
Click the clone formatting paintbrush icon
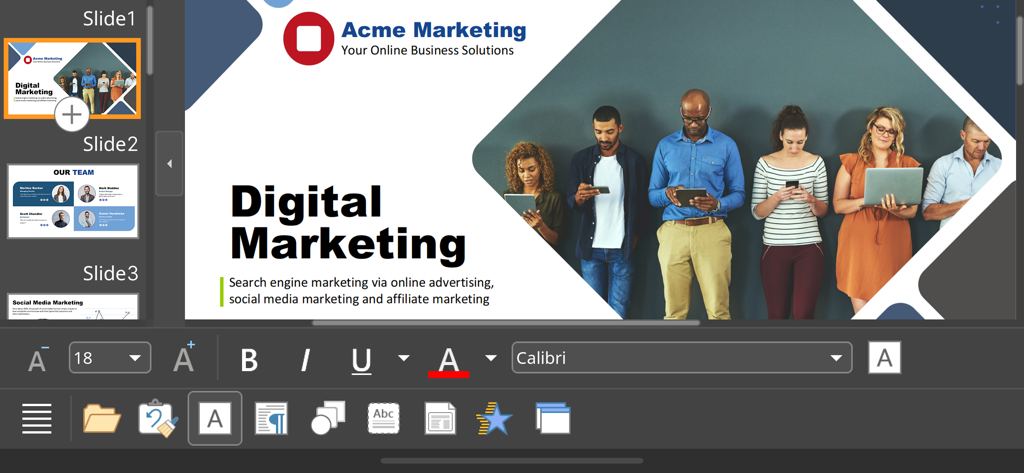tap(158, 419)
